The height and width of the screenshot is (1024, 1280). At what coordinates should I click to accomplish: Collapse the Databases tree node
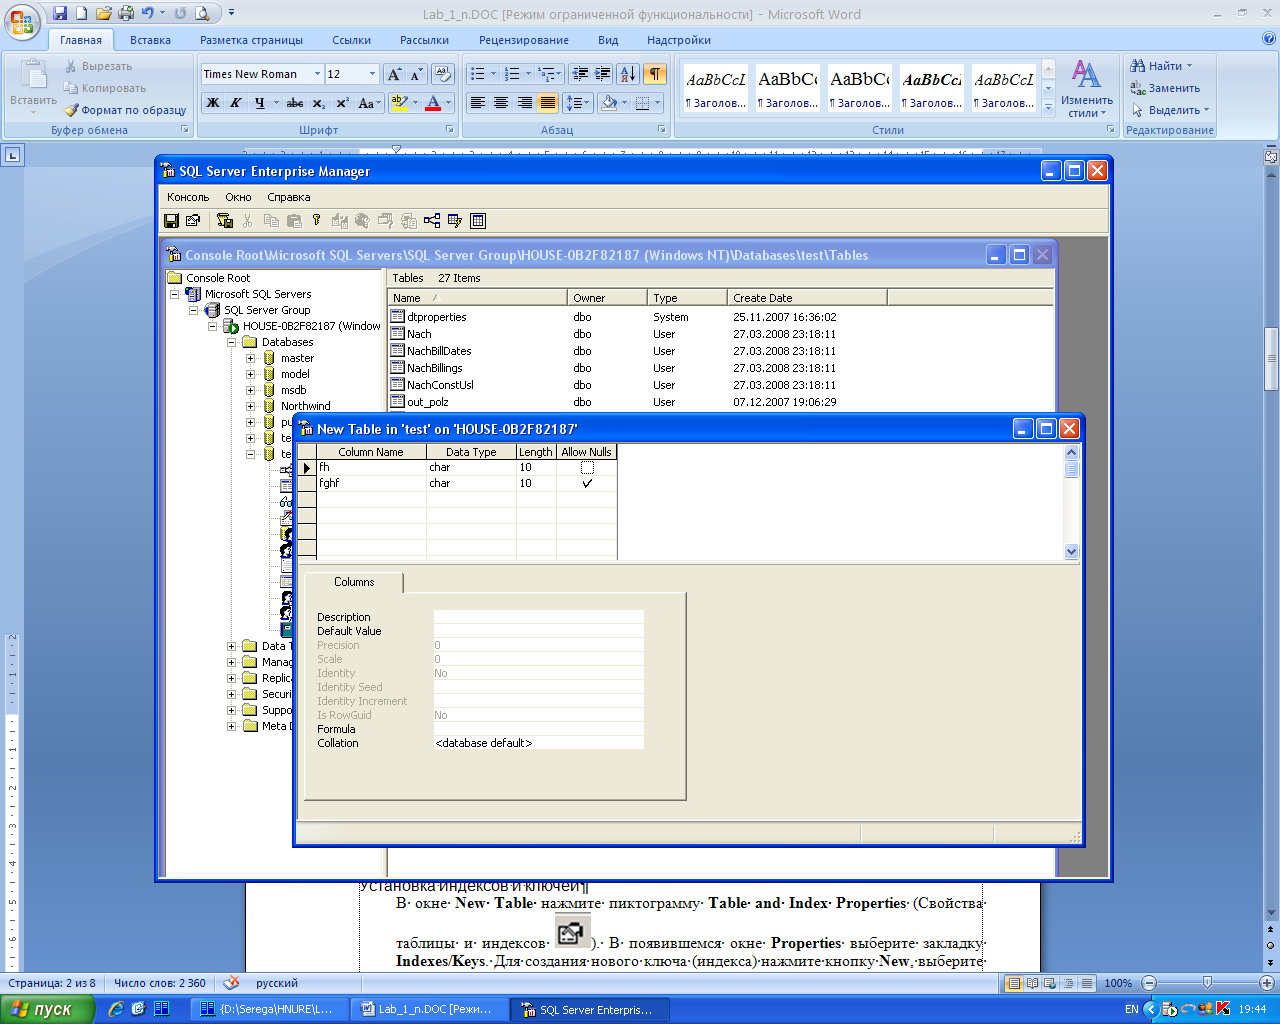[x=231, y=342]
